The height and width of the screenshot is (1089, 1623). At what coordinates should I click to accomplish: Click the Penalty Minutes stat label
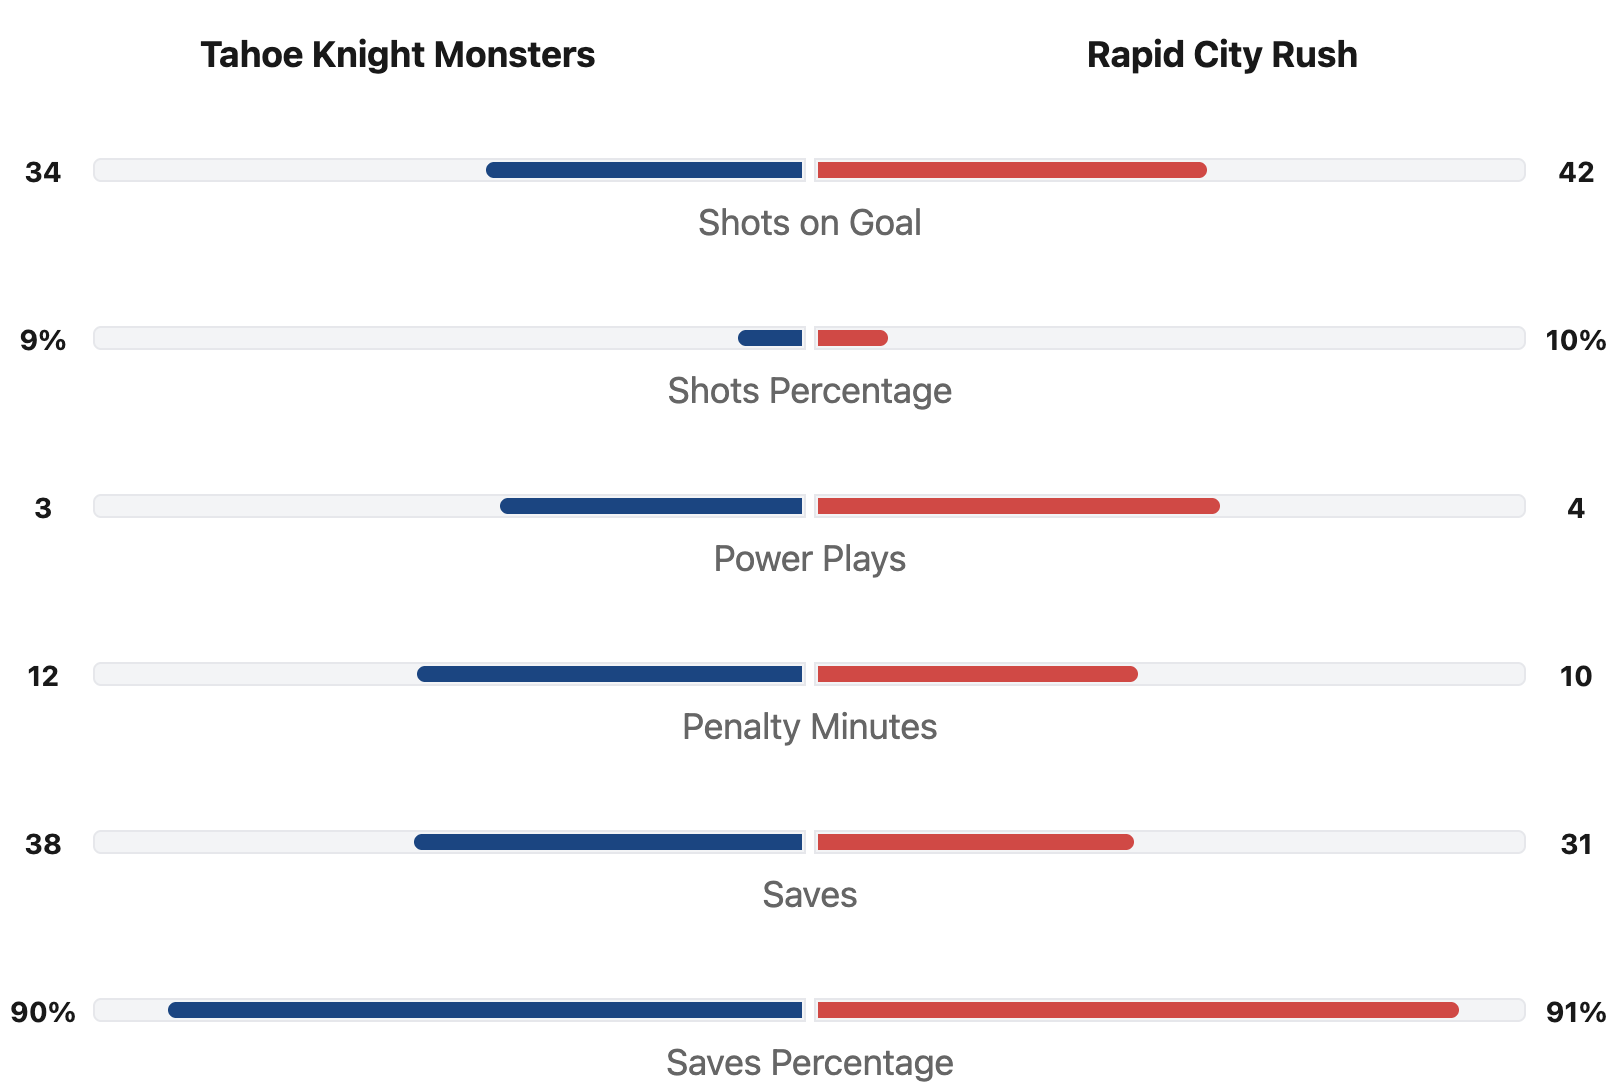tap(809, 727)
